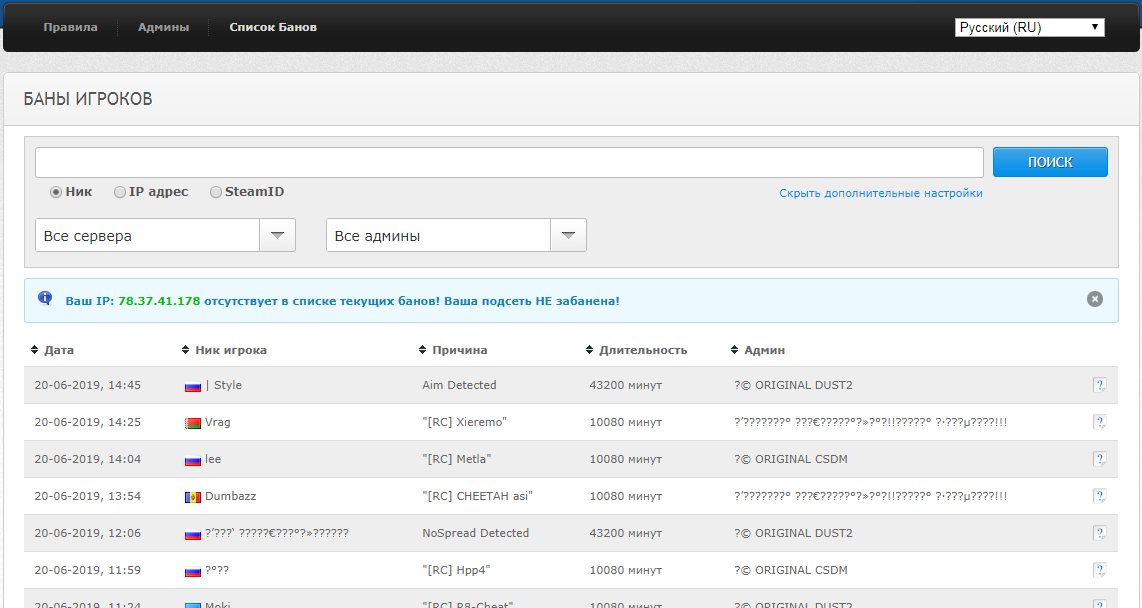
Task: Select the IP адрес radio button
Action: [x=119, y=192]
